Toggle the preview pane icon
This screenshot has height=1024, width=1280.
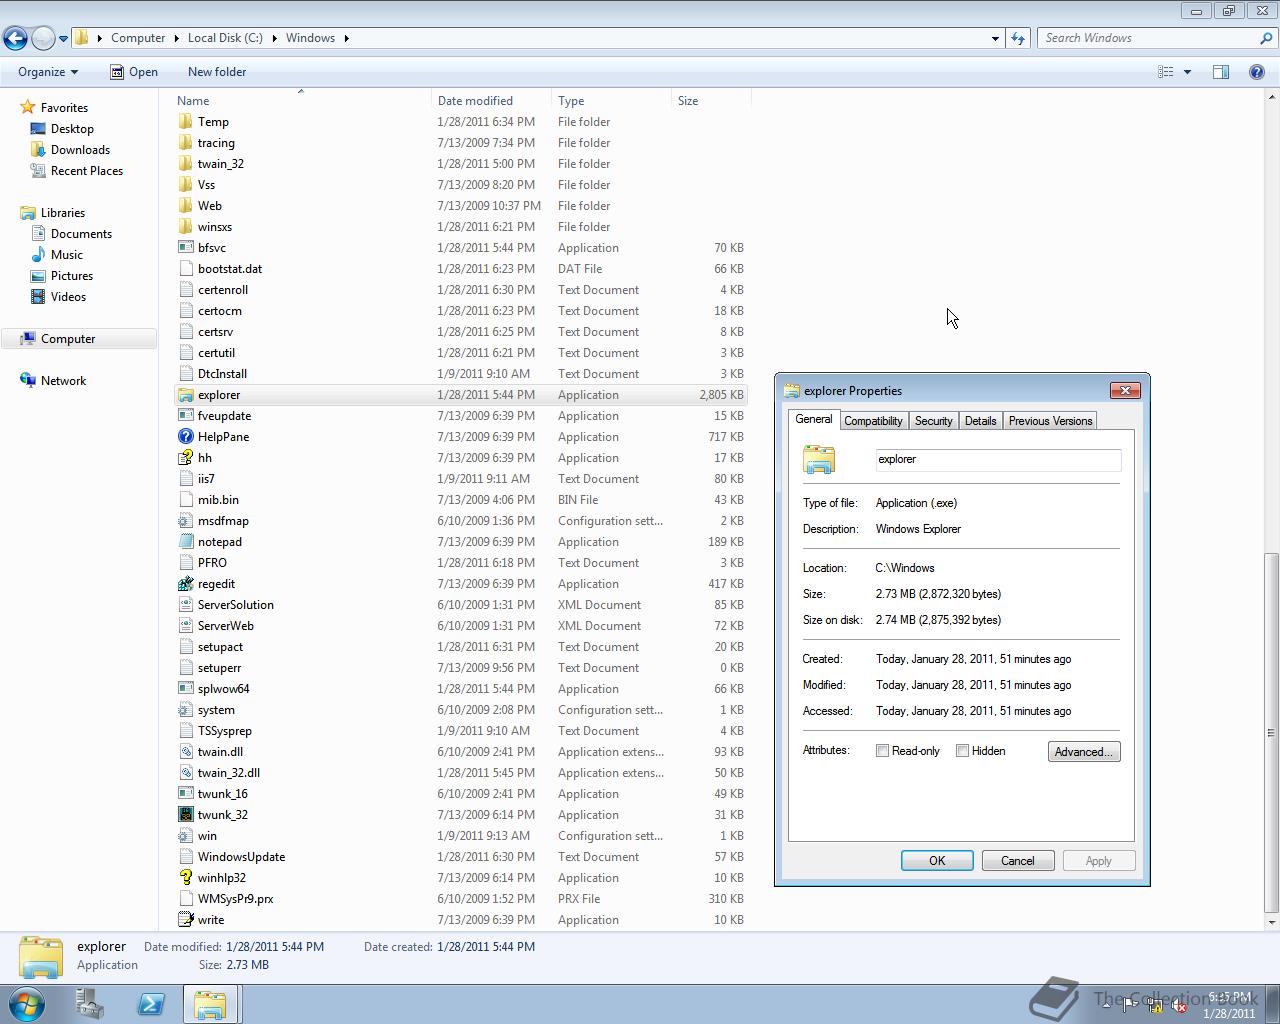1221,72
